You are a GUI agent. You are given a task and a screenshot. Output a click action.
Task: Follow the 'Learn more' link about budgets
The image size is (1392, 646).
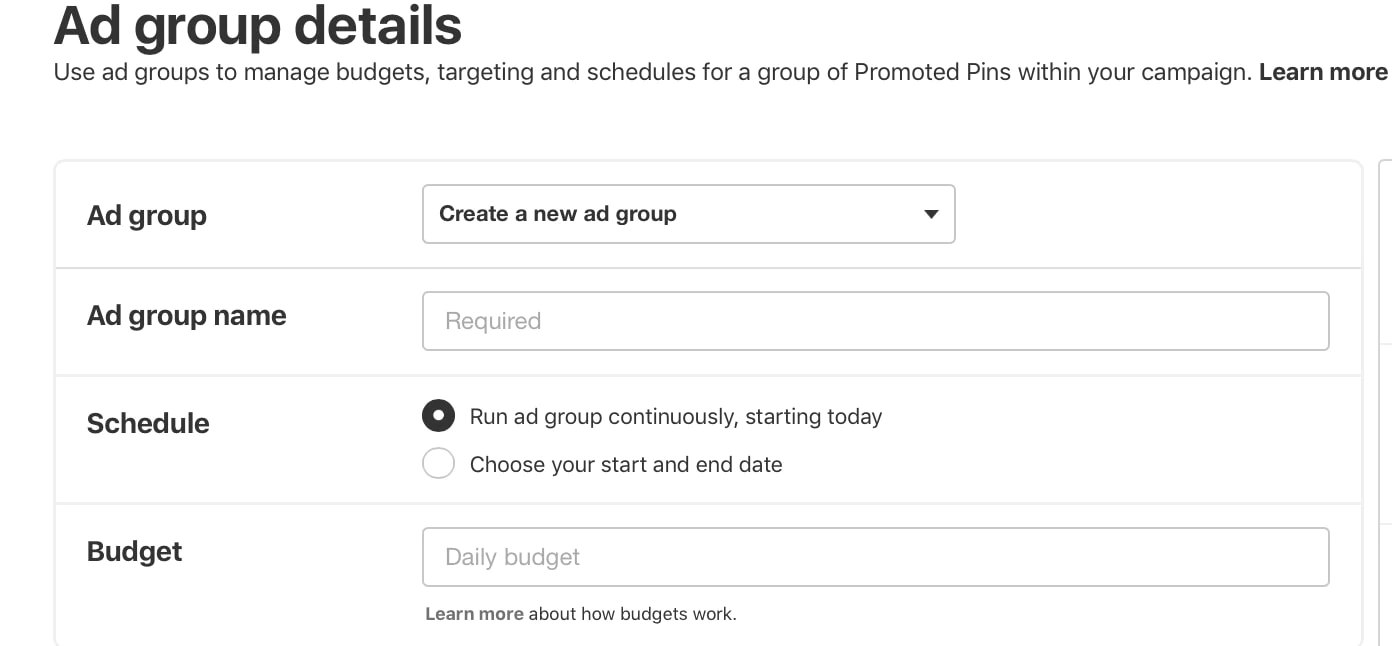point(474,614)
